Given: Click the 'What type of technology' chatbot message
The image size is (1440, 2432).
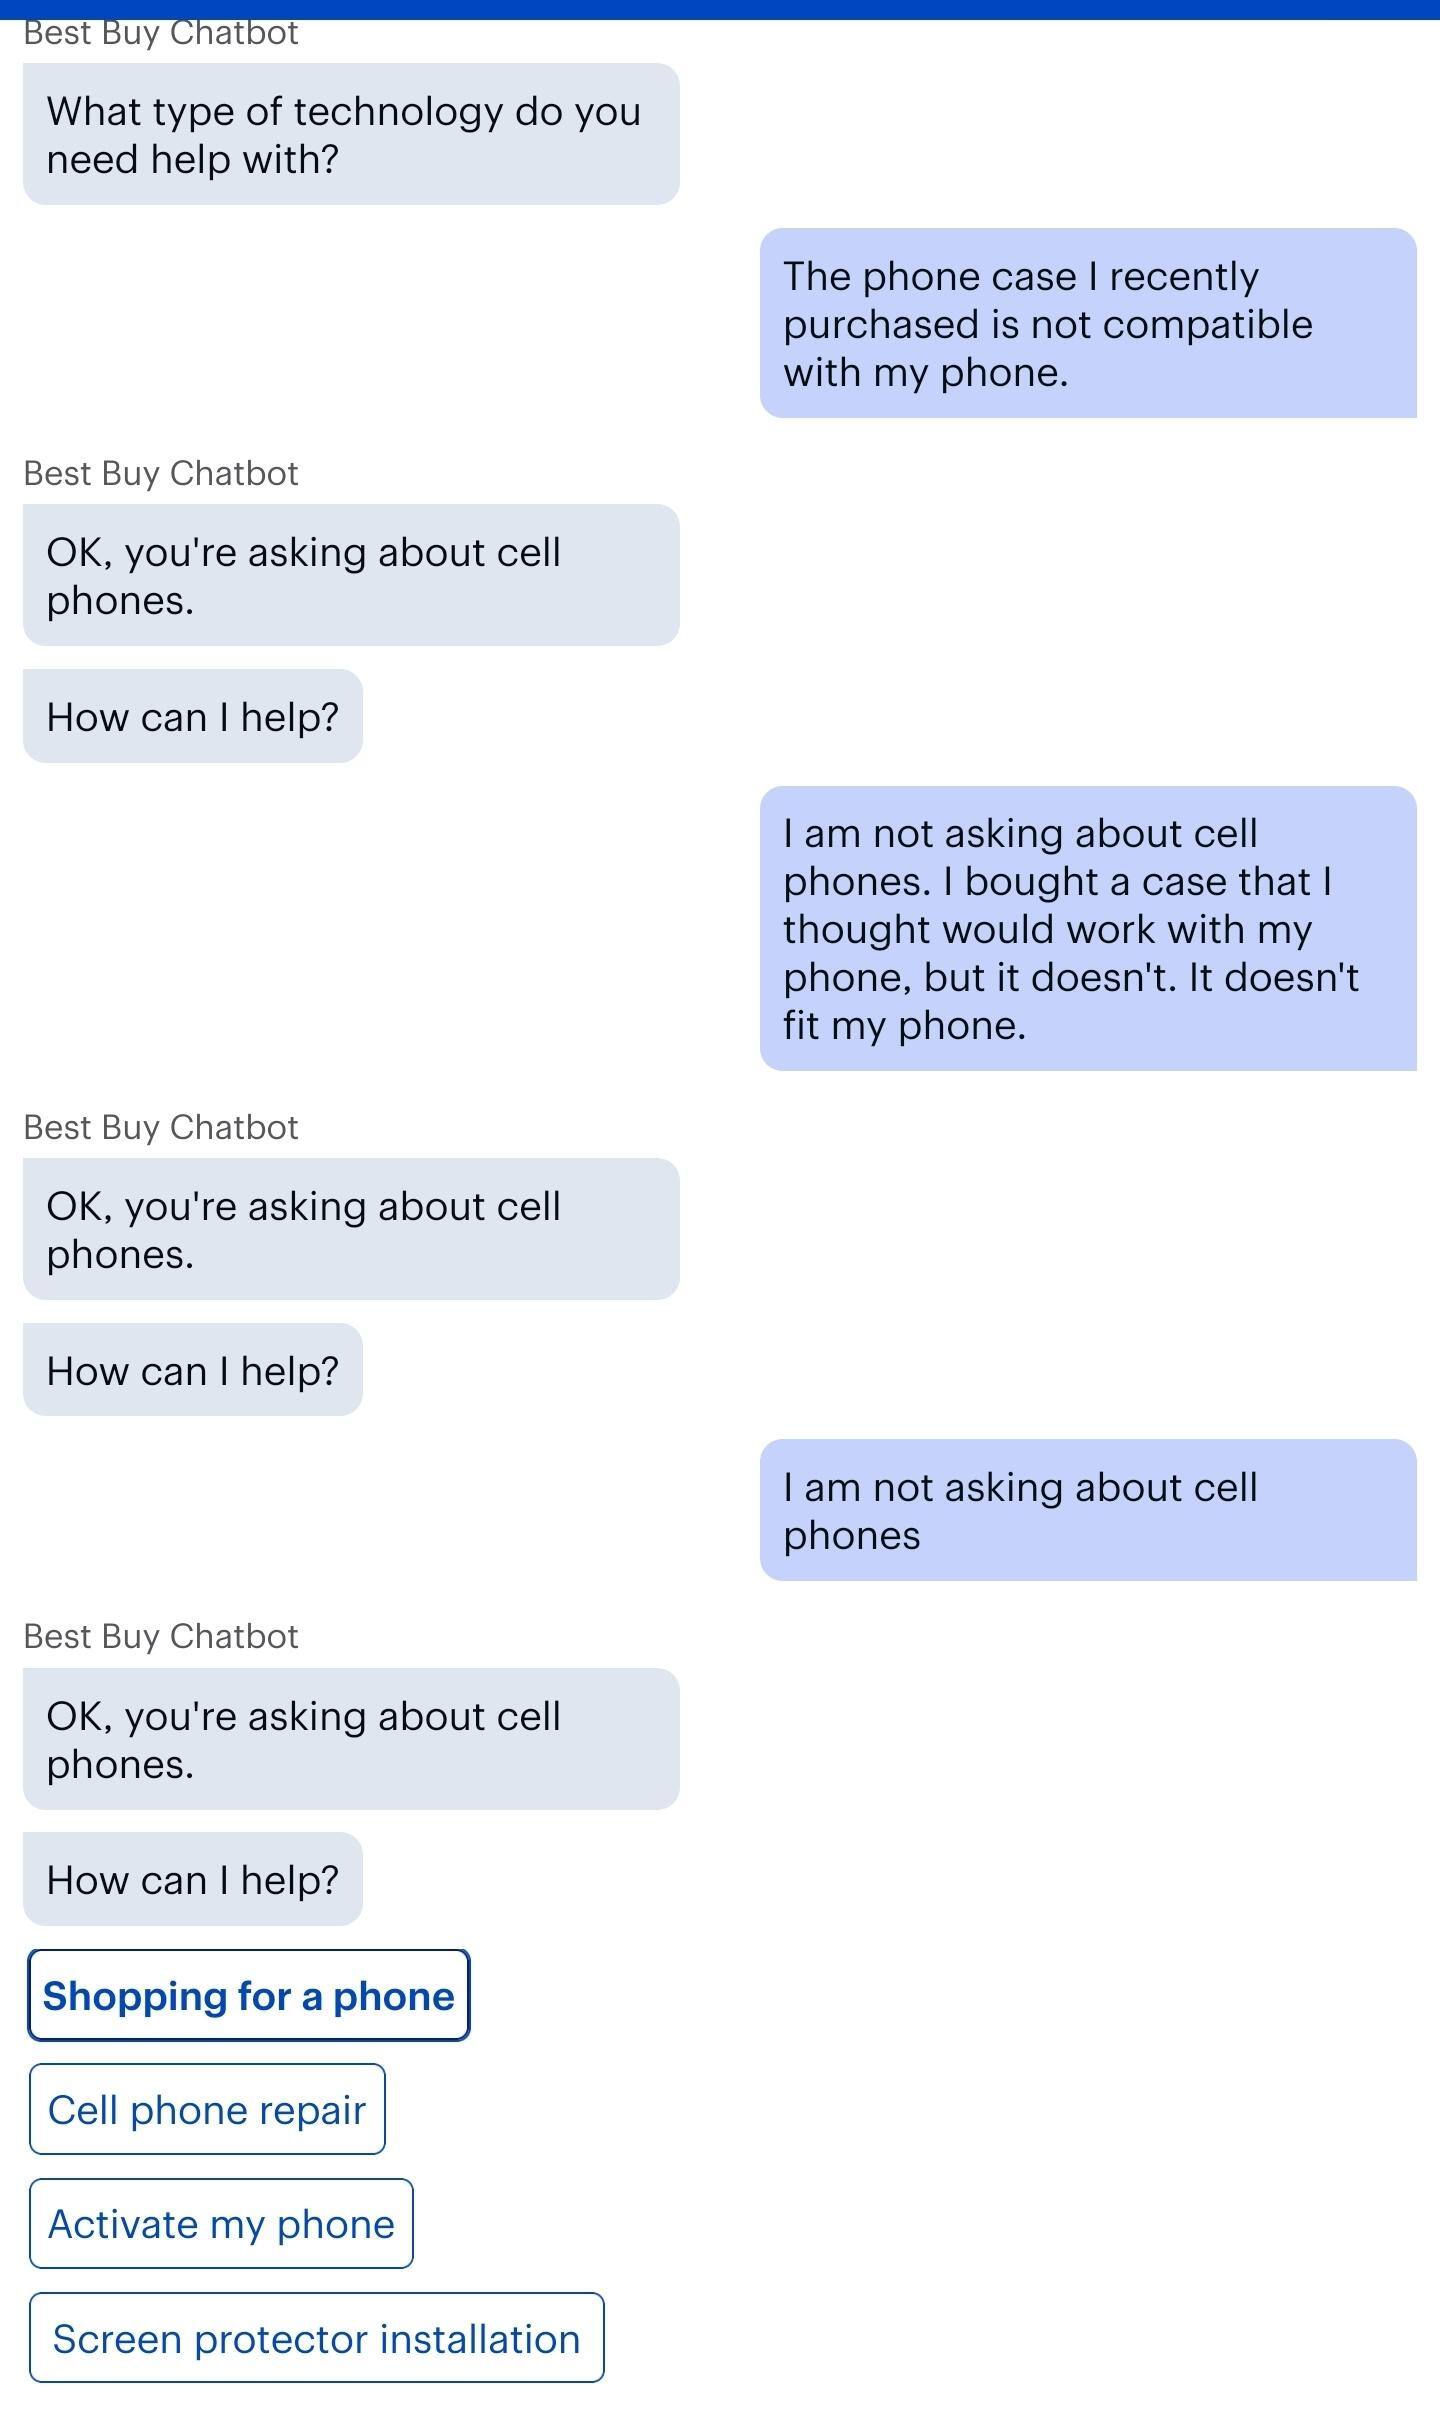Looking at the screenshot, I should point(351,134).
